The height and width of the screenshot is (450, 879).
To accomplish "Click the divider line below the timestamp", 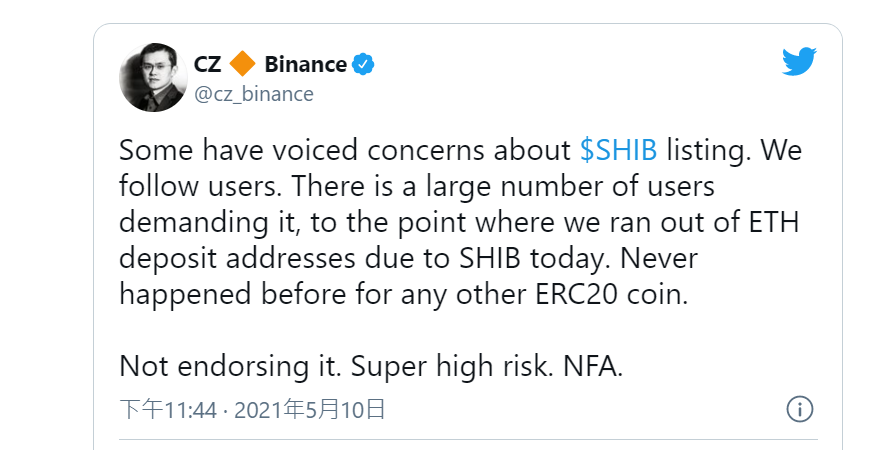I will pyautogui.click(x=468, y=439).
